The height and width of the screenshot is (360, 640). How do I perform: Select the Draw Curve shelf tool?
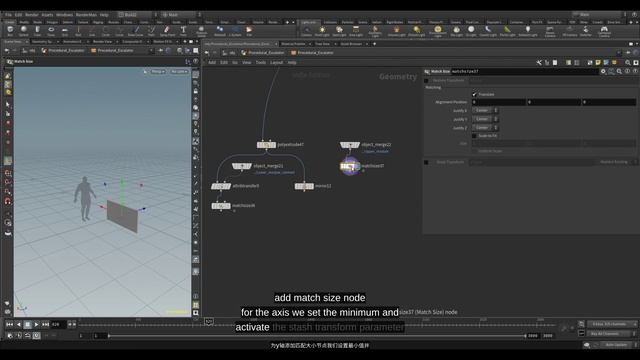pos(136,31)
